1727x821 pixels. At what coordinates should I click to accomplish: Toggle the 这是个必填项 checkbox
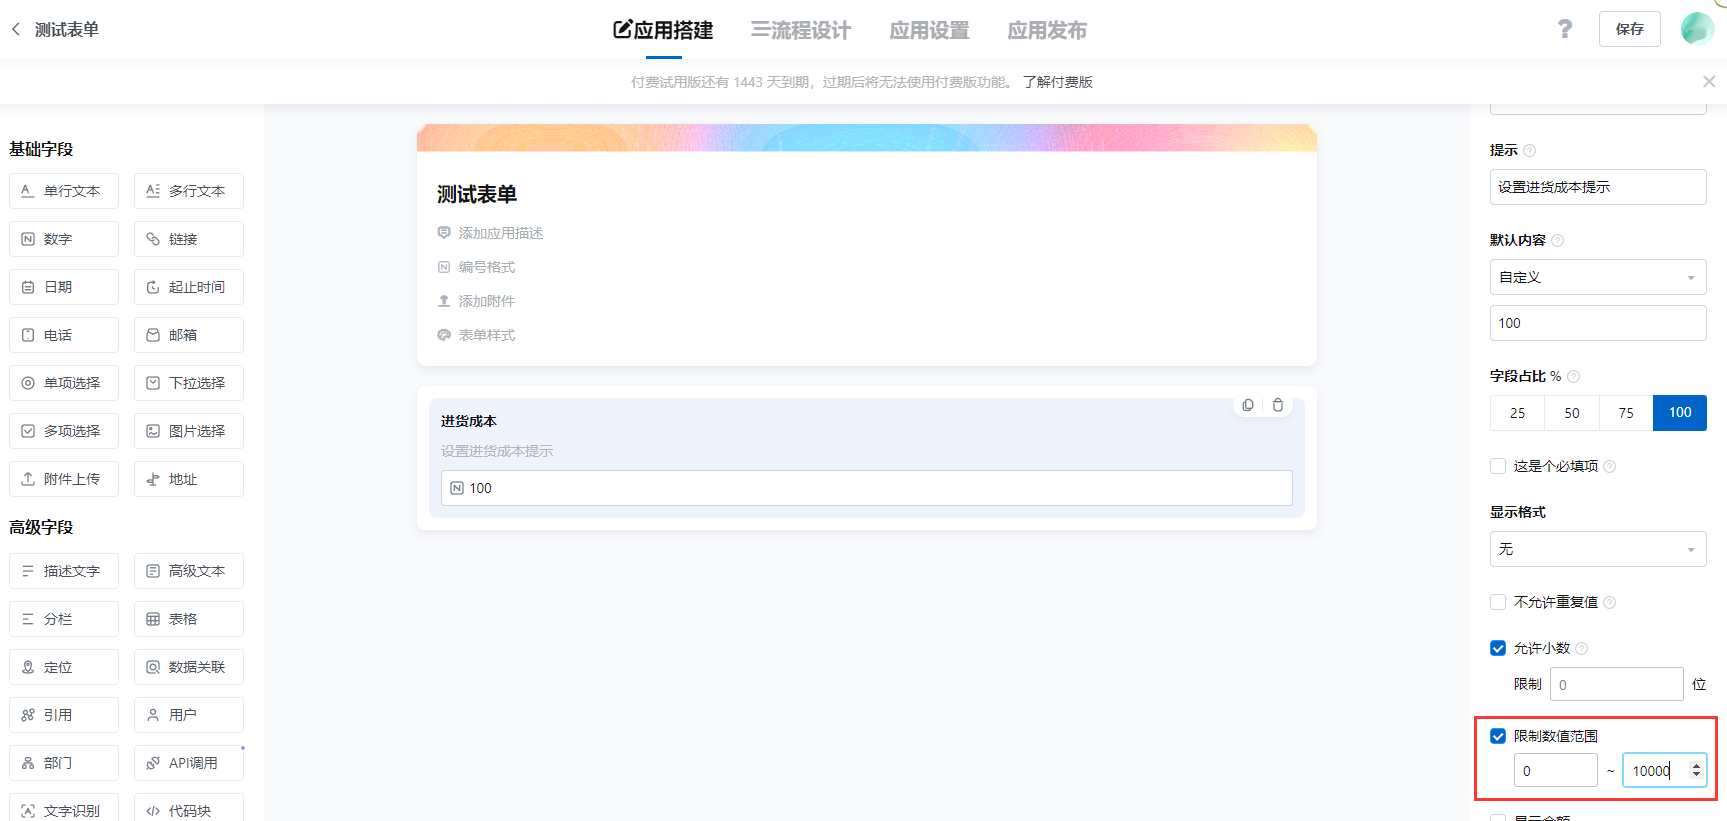1498,466
